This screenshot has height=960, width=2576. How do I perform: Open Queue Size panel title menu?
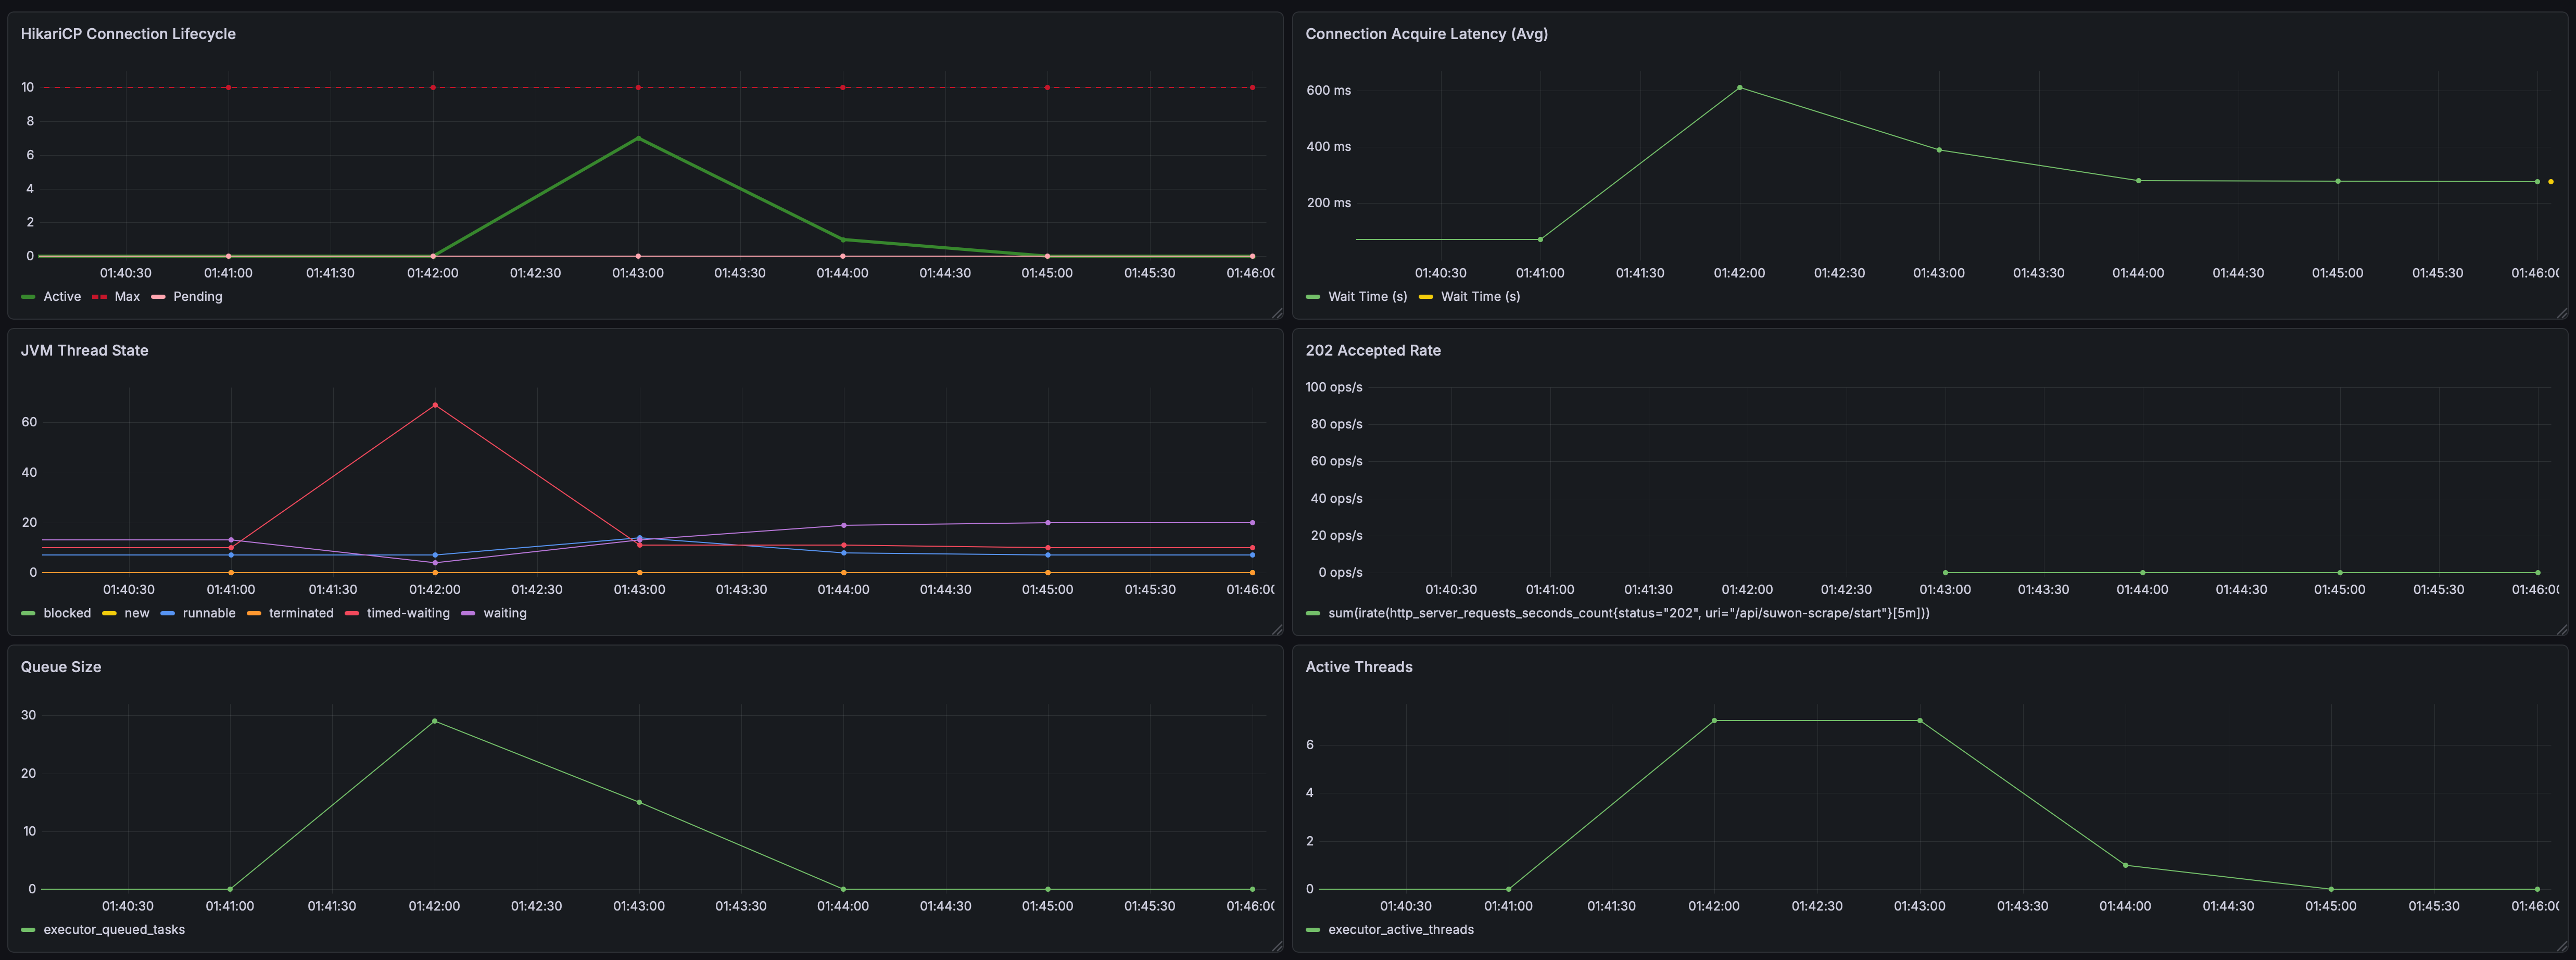61,667
